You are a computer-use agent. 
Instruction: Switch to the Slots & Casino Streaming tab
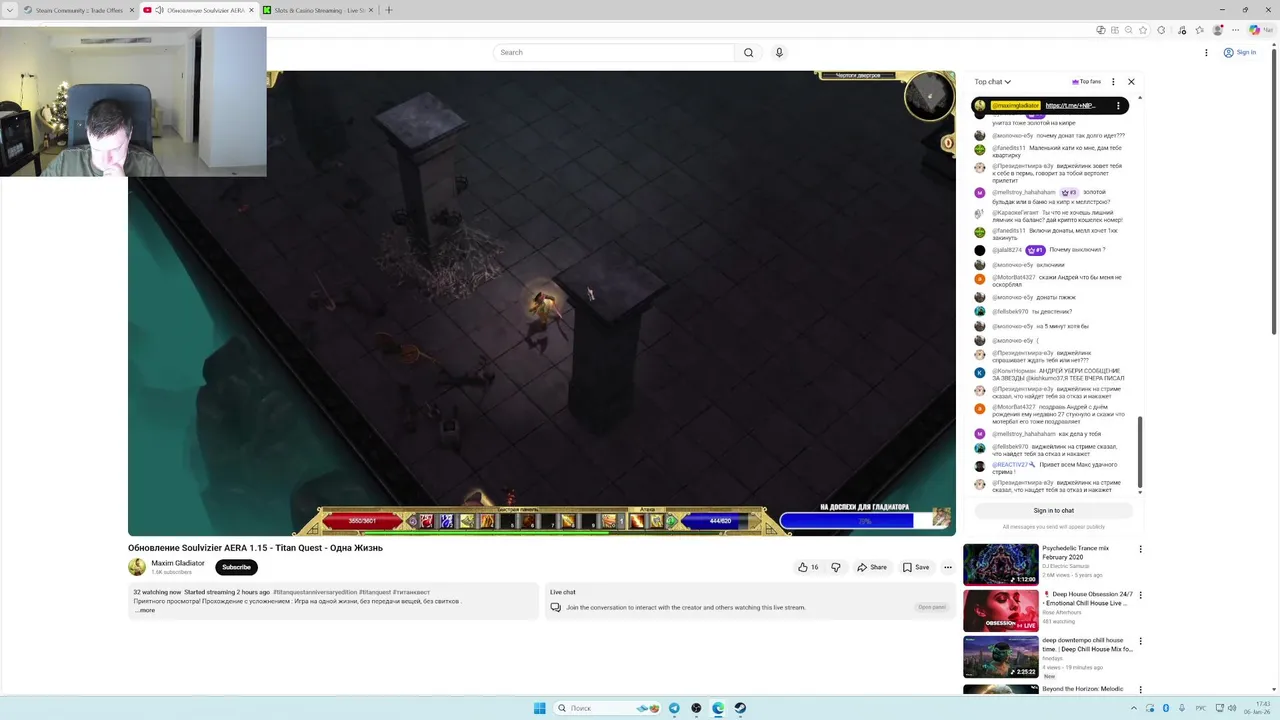pyautogui.click(x=318, y=10)
